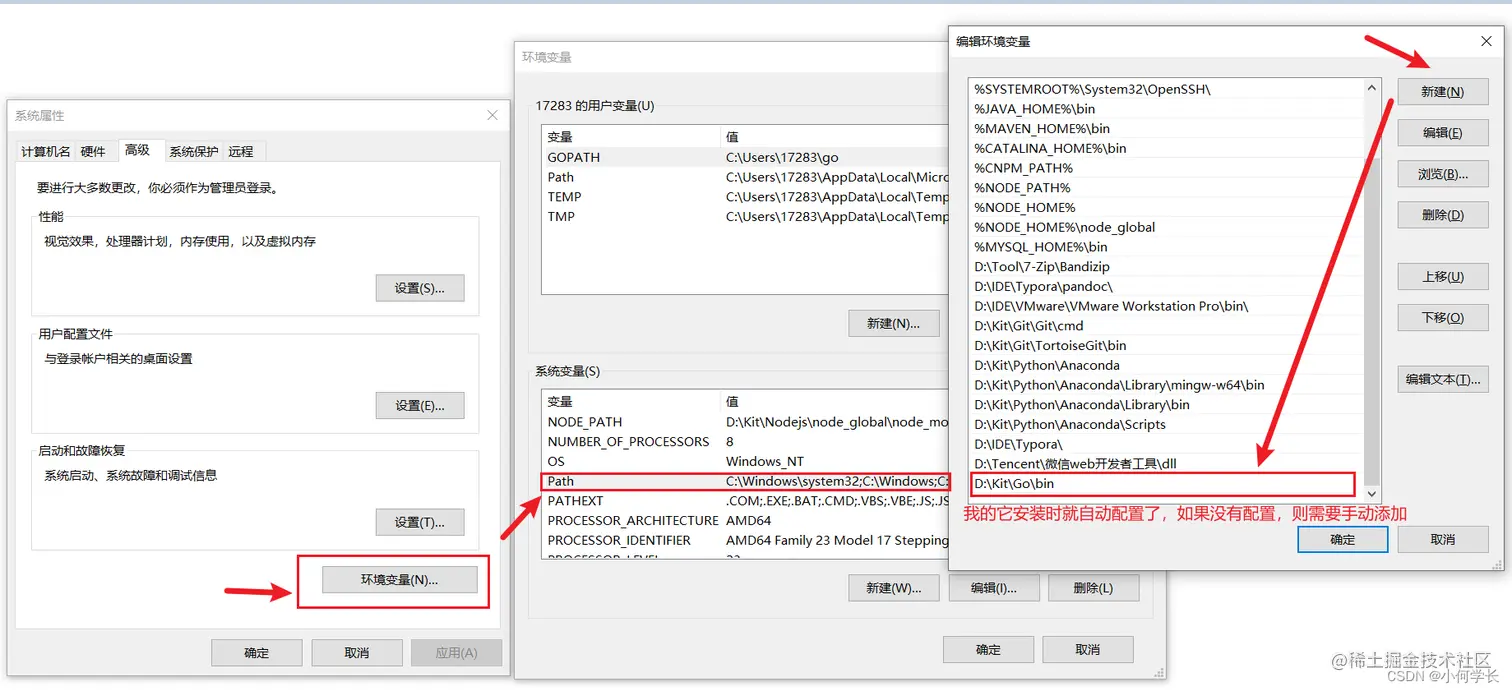Open the 系统保护 tab
1512x691 pixels.
[x=194, y=152]
